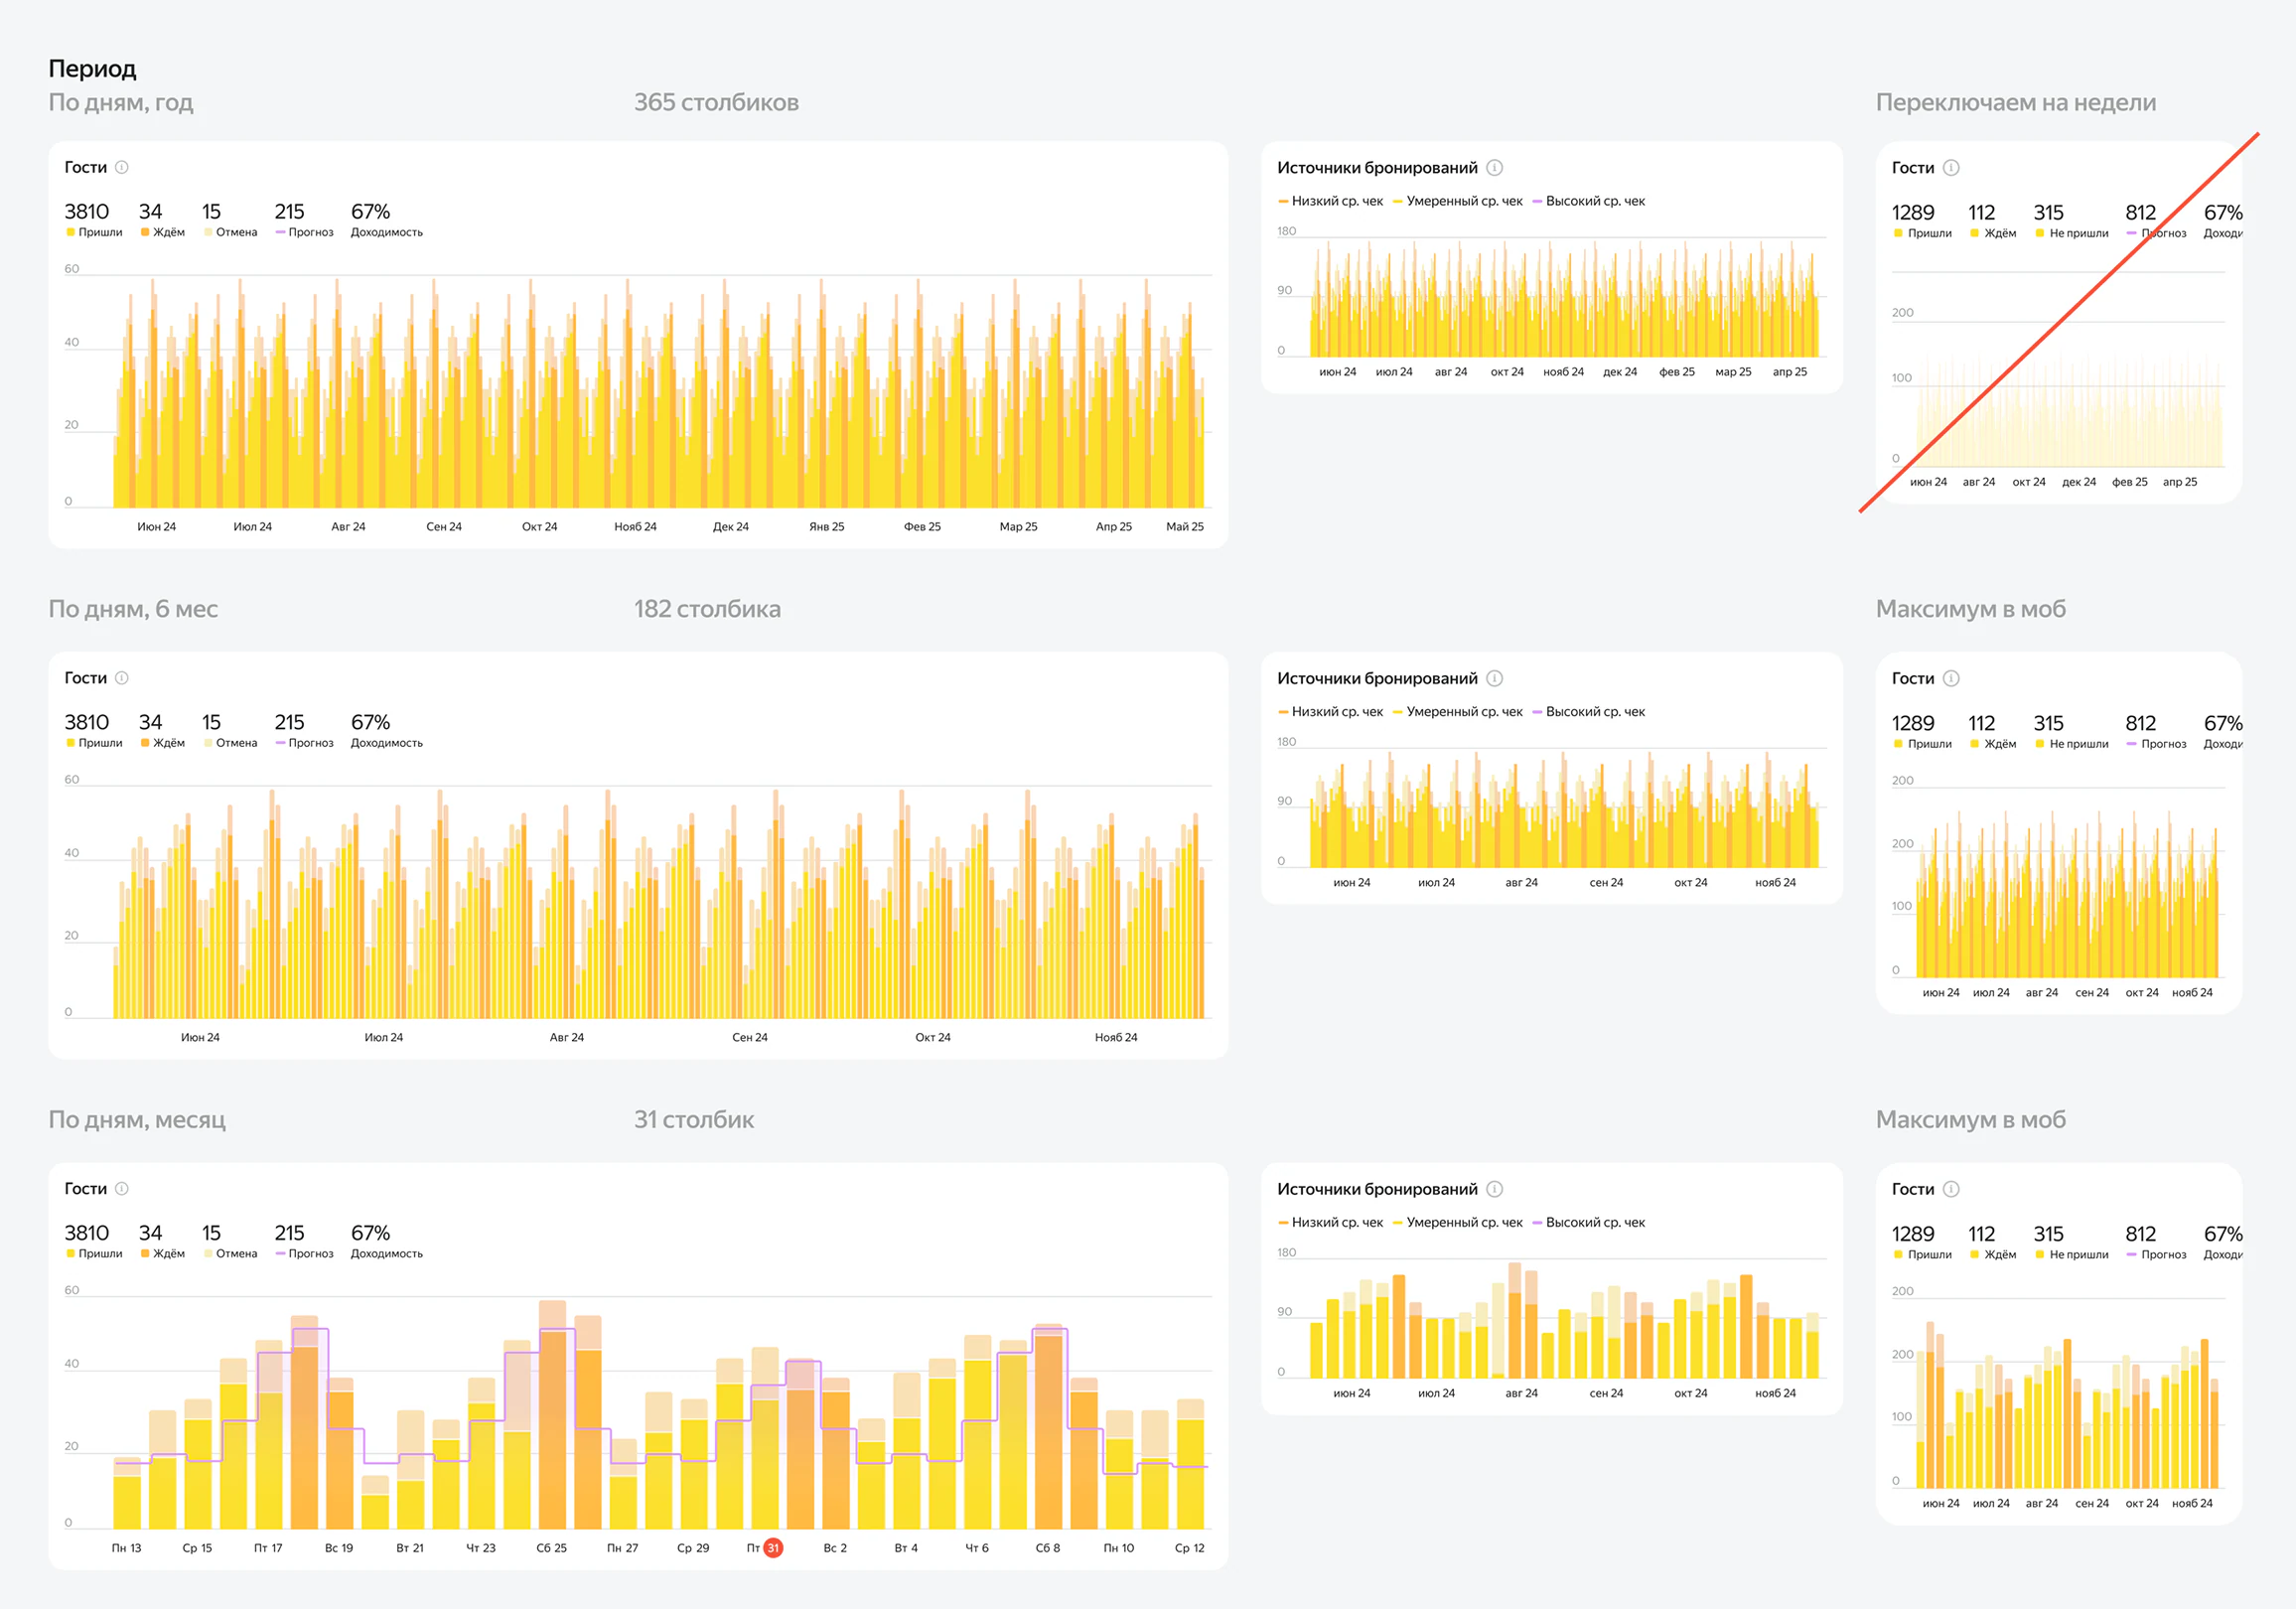
Task: Click the 67% Доходимость value in yearly card
Action: [x=370, y=212]
